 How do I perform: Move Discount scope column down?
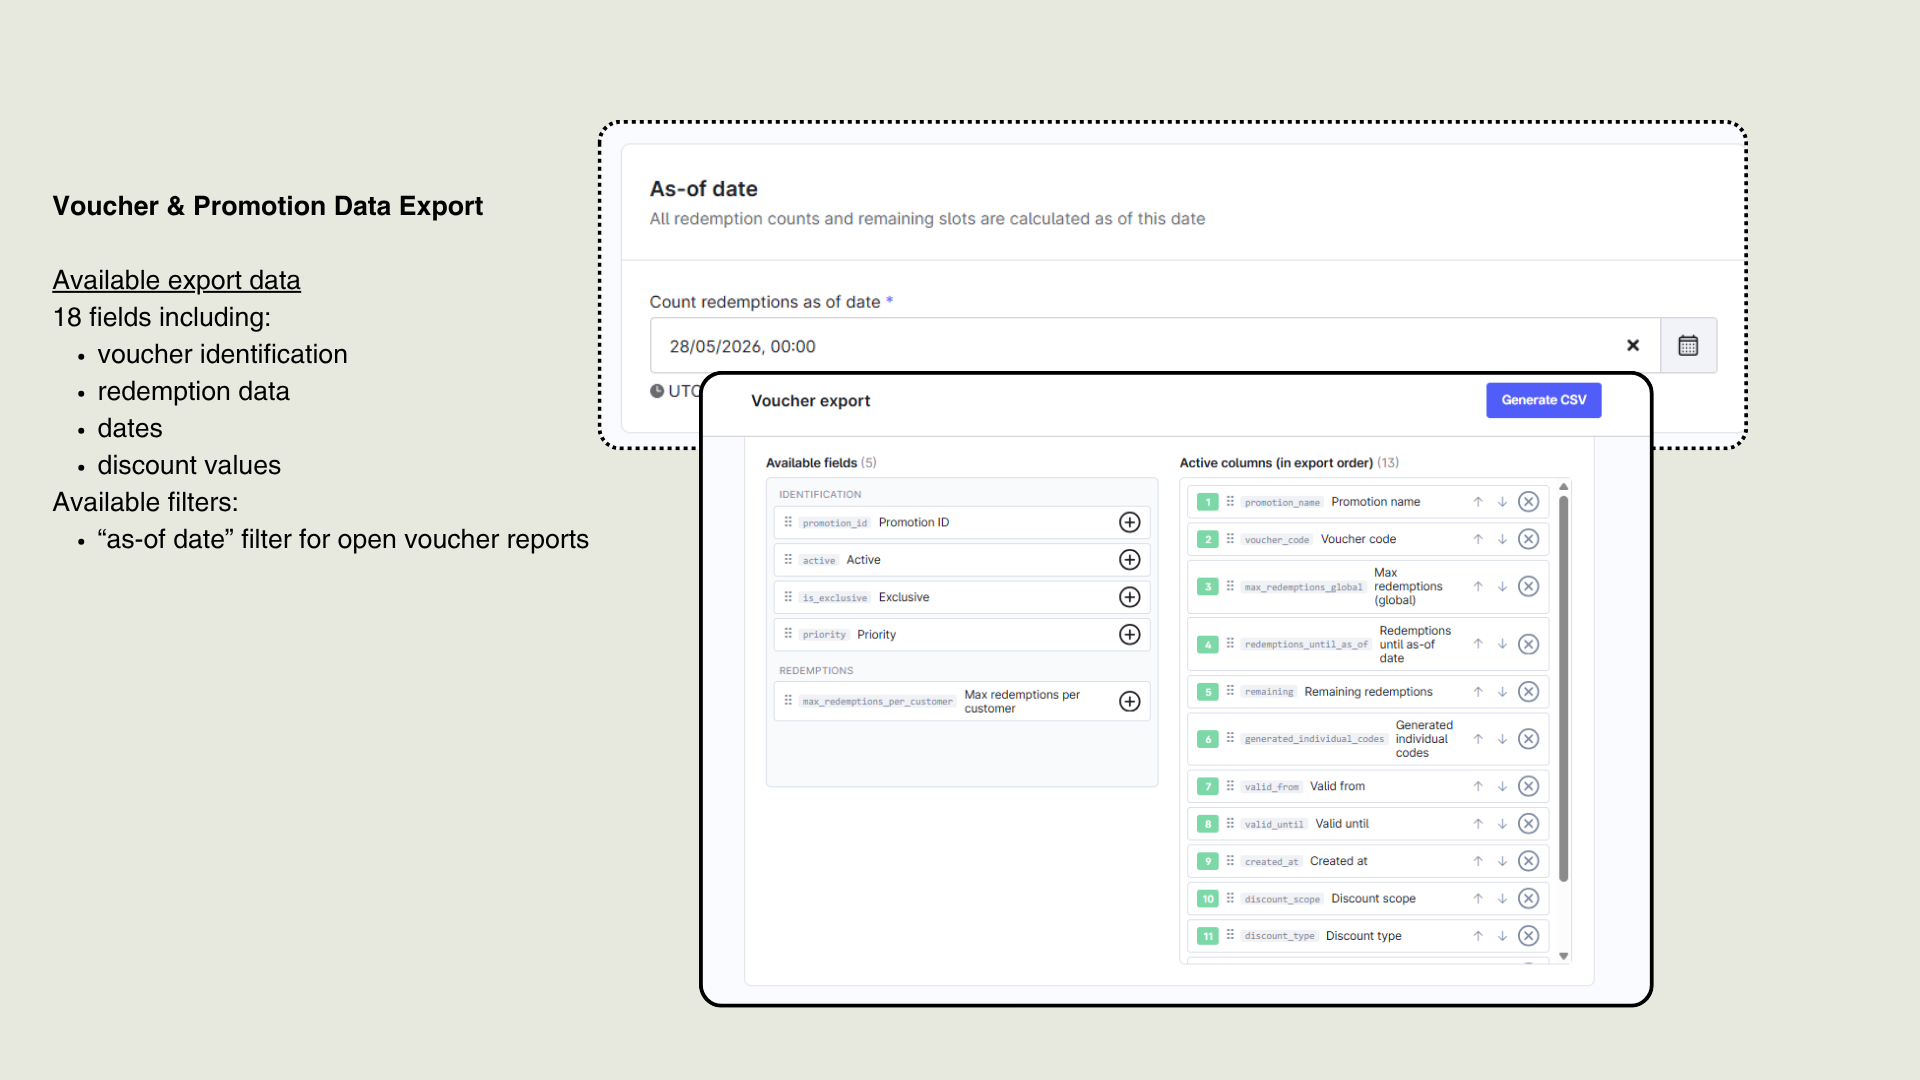(1502, 899)
